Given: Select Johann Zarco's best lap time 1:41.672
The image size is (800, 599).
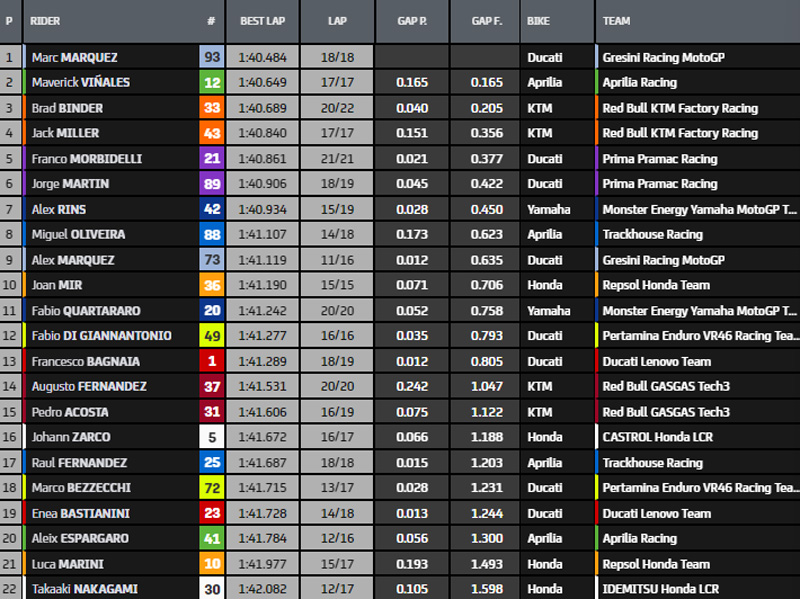Looking at the screenshot, I should [x=264, y=437].
